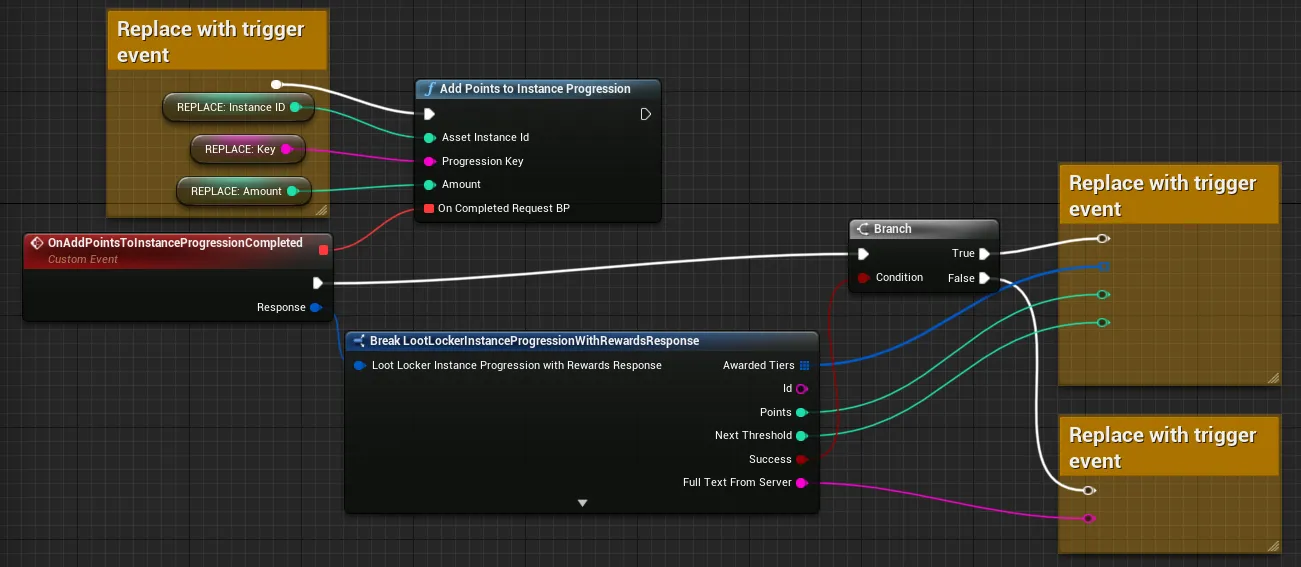Screen dimensions: 1301x567
Task: Expand hidden pins arrow on Break node
Action: tap(582, 503)
